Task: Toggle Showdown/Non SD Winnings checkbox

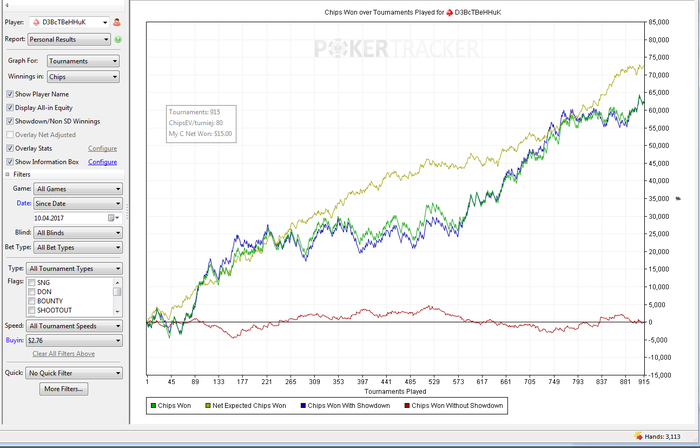Action: (10, 121)
